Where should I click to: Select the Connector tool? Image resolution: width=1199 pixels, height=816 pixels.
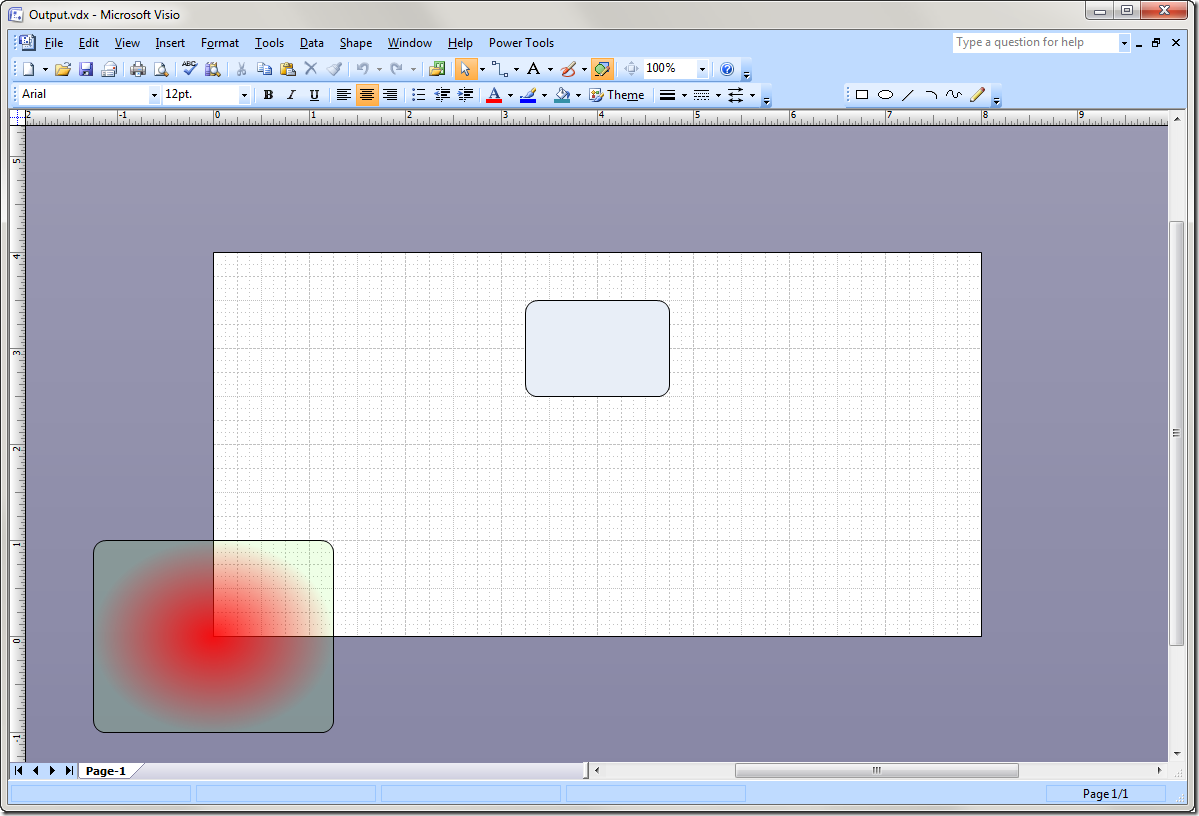499,69
